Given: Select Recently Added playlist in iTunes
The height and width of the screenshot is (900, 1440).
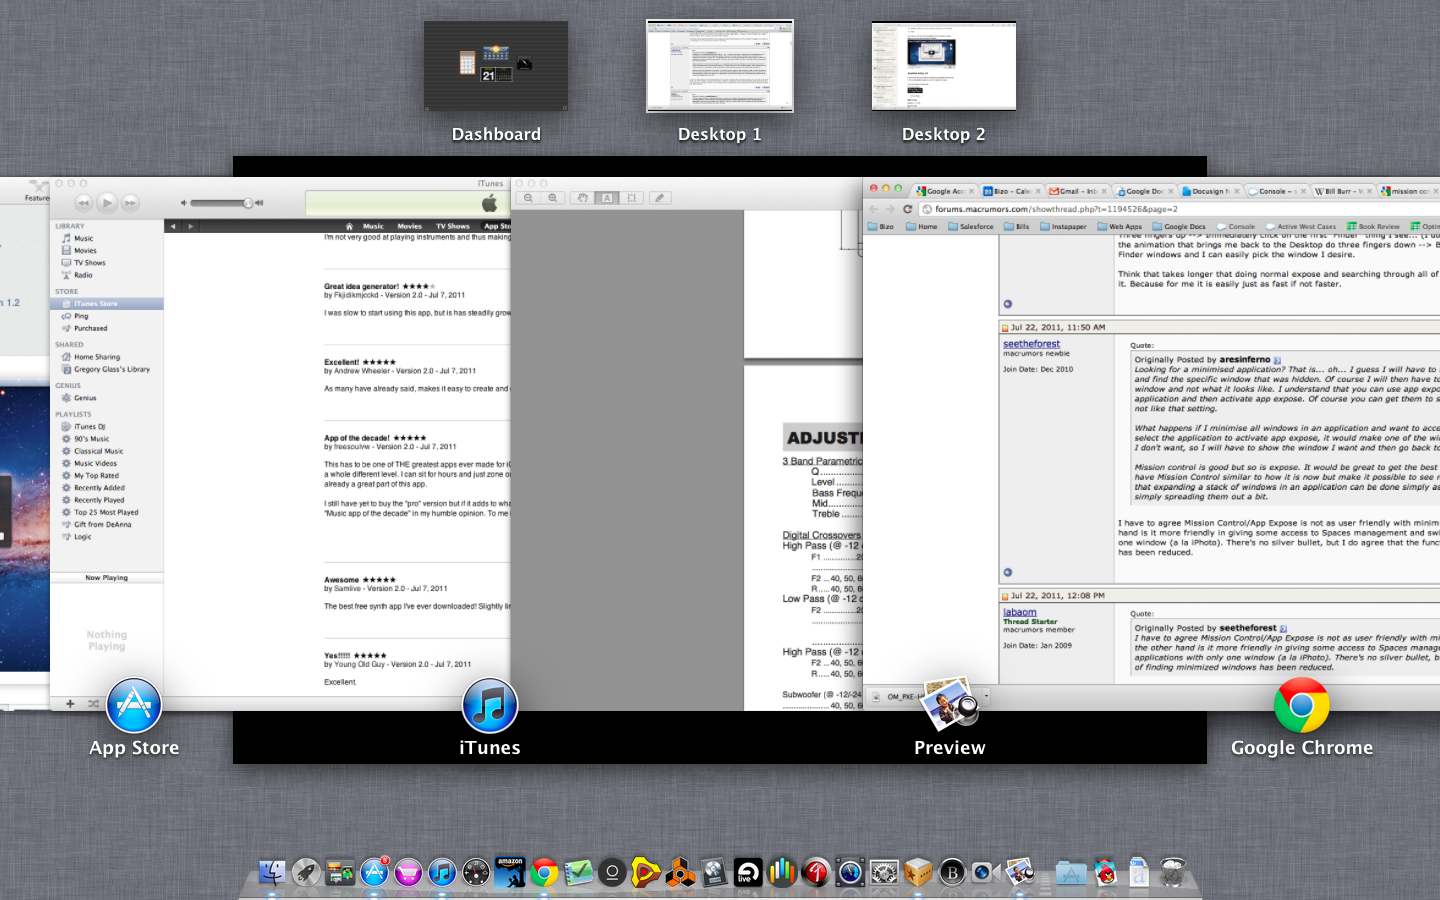Looking at the screenshot, I should [x=99, y=488].
